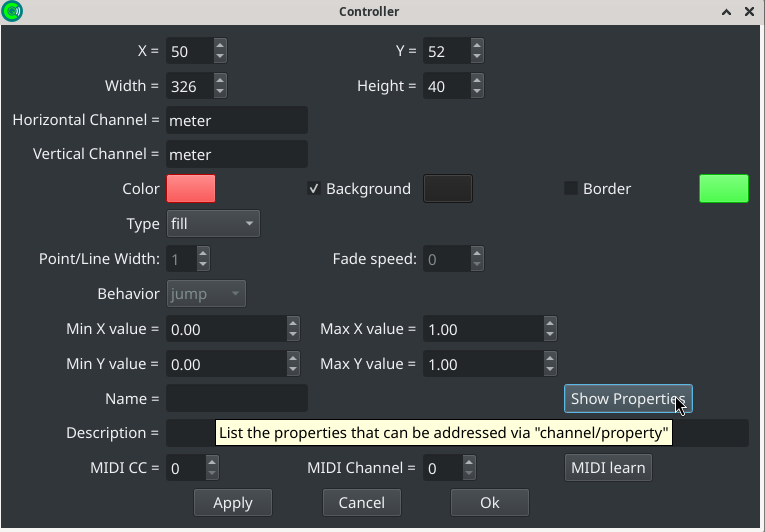
Task: Close the Controller window
Action: pos(749,12)
